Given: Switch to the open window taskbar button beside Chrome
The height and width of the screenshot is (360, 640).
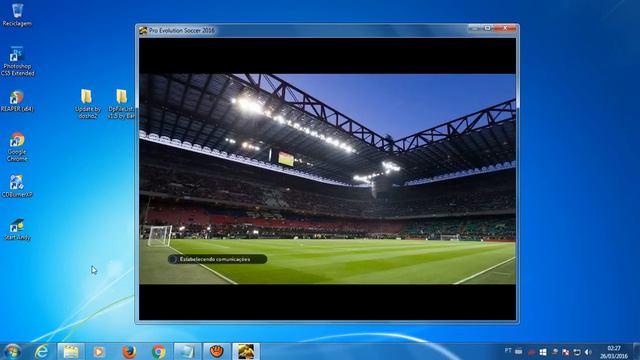Looking at the screenshot, I should point(187,351).
